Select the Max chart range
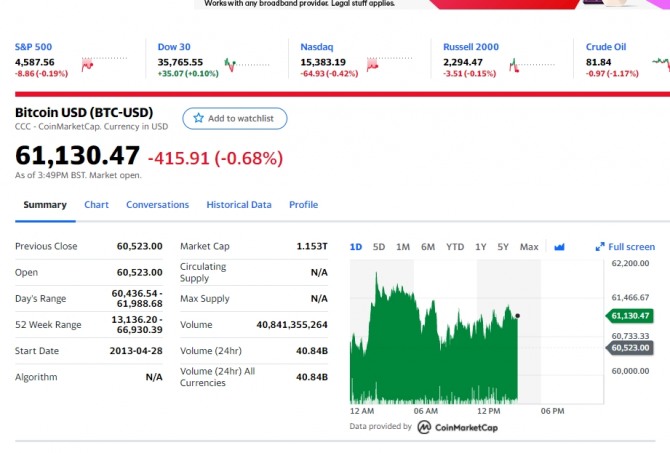Viewport: 670px width, 453px height. pyautogui.click(x=529, y=247)
